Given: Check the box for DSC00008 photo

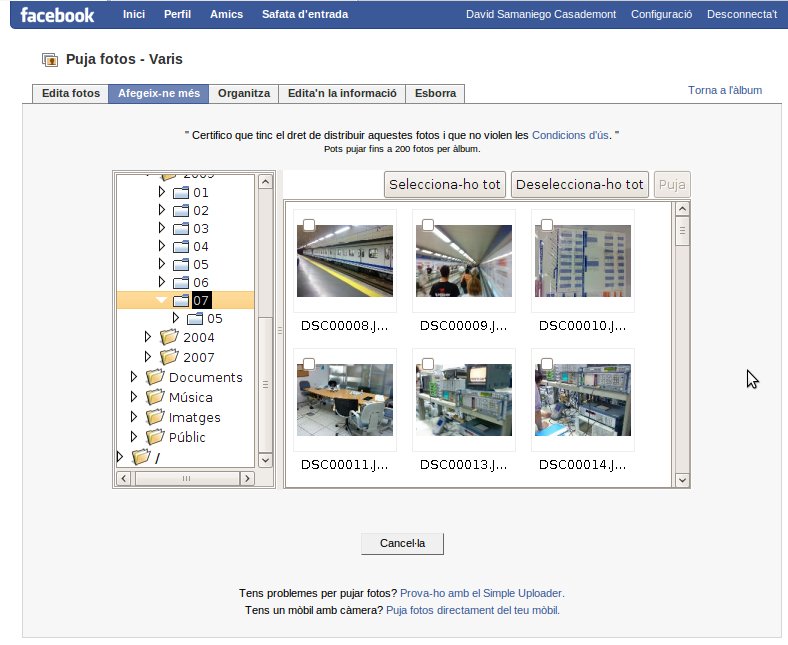Looking at the screenshot, I should [x=309, y=225].
